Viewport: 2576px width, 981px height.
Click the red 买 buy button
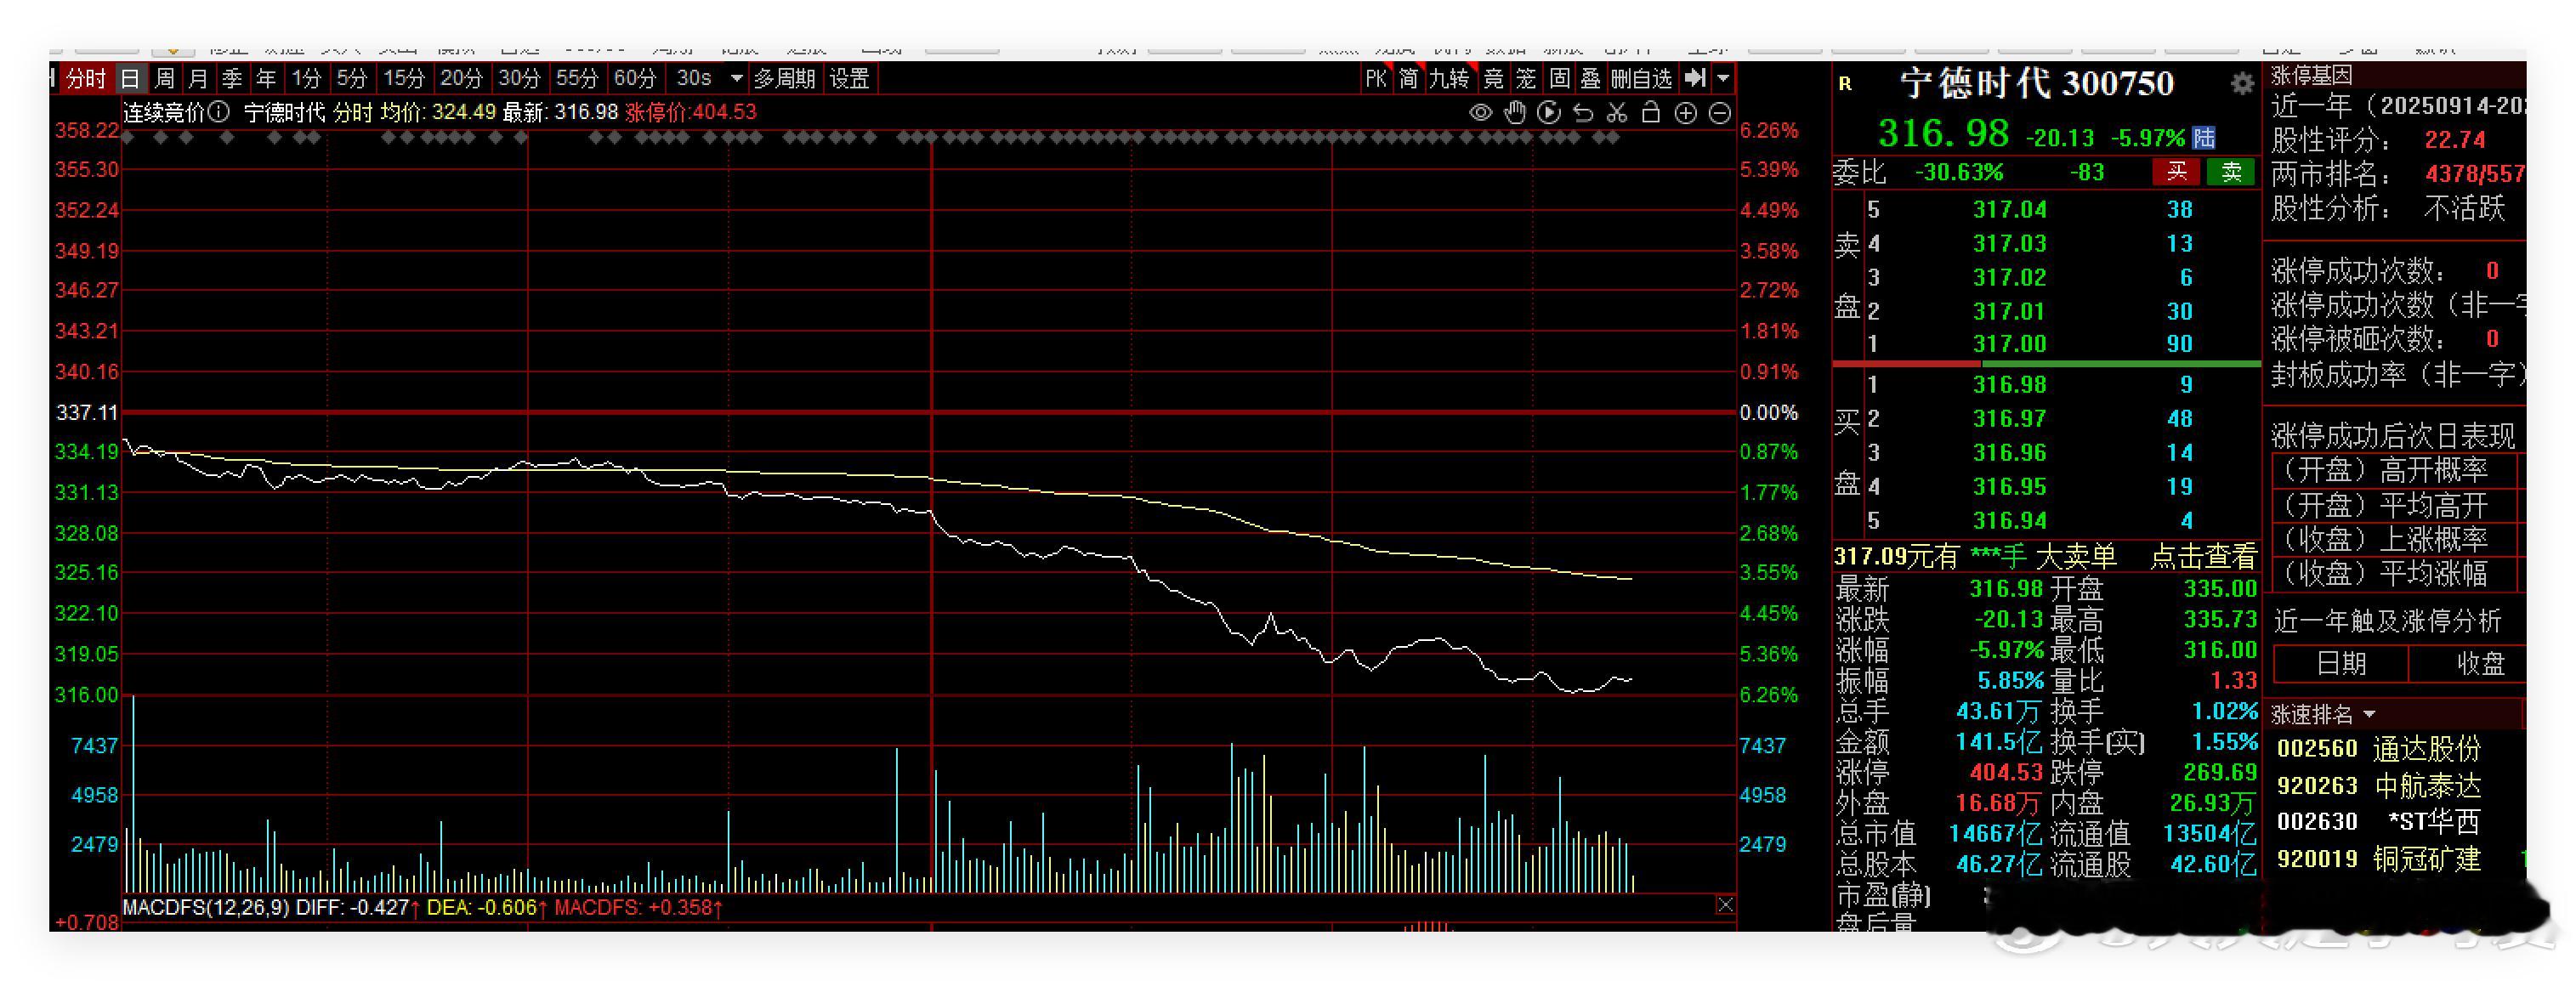point(2176,172)
